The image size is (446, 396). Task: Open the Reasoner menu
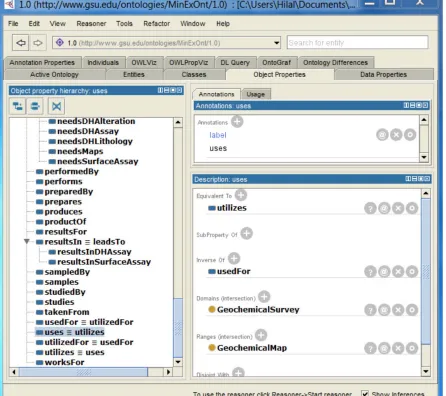coord(91,24)
